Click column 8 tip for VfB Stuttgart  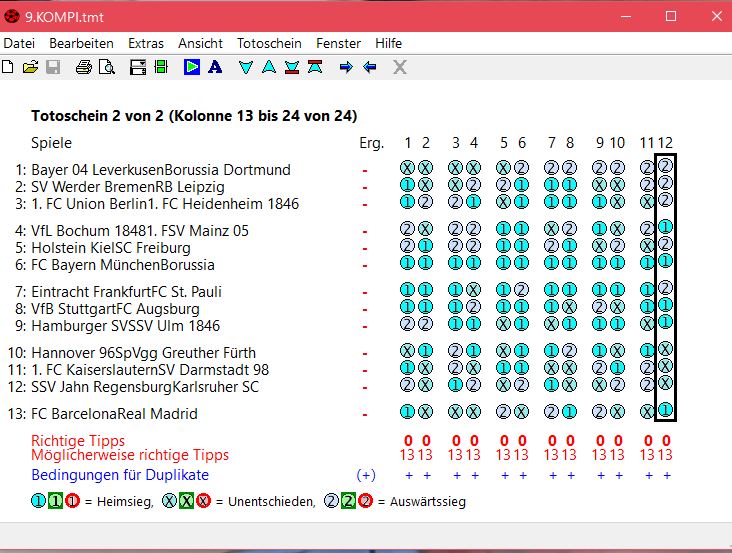[570, 307]
